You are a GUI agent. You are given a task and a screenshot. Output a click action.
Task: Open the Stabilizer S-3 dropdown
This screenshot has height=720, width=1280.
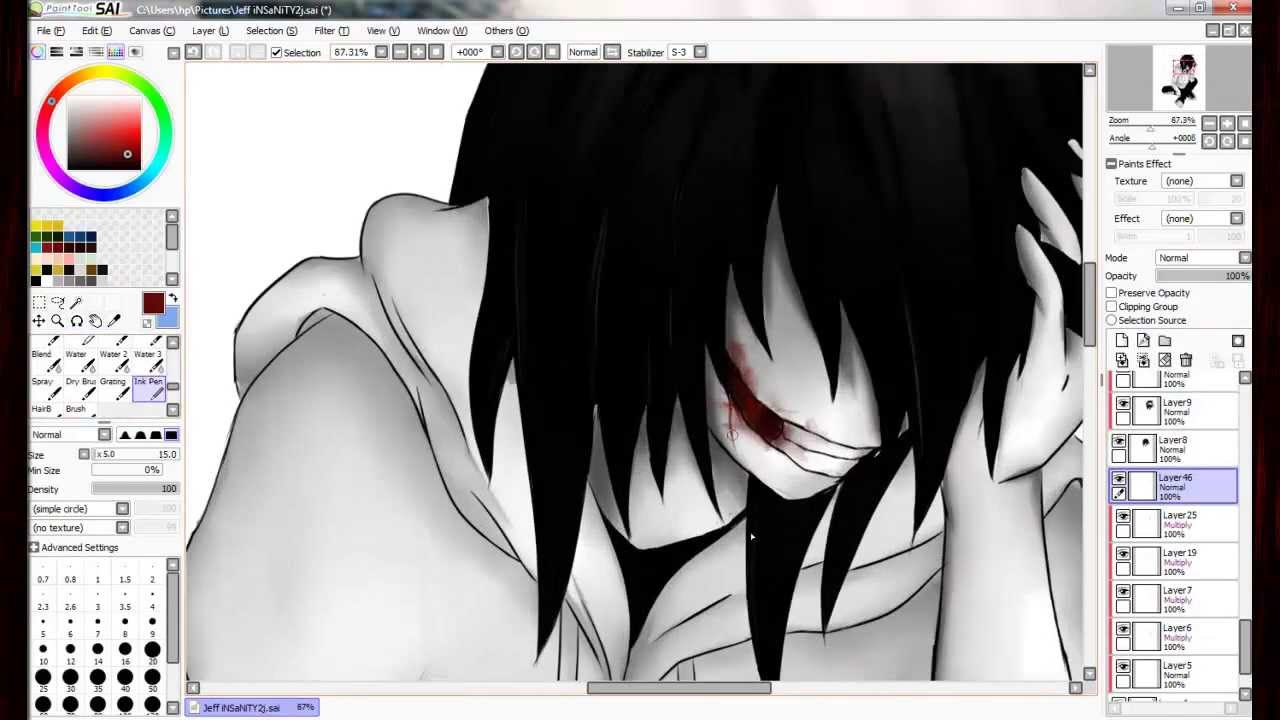[x=700, y=52]
